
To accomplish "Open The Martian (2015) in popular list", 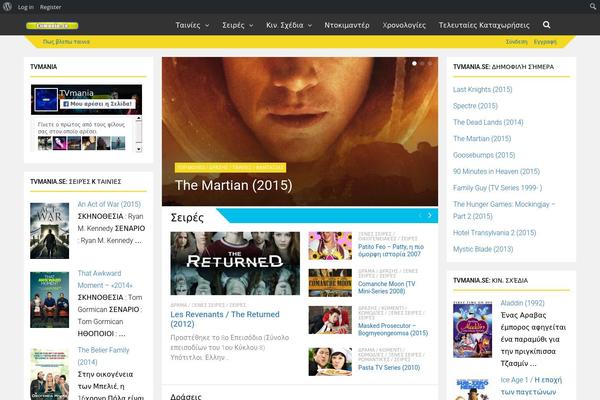I will [482, 139].
